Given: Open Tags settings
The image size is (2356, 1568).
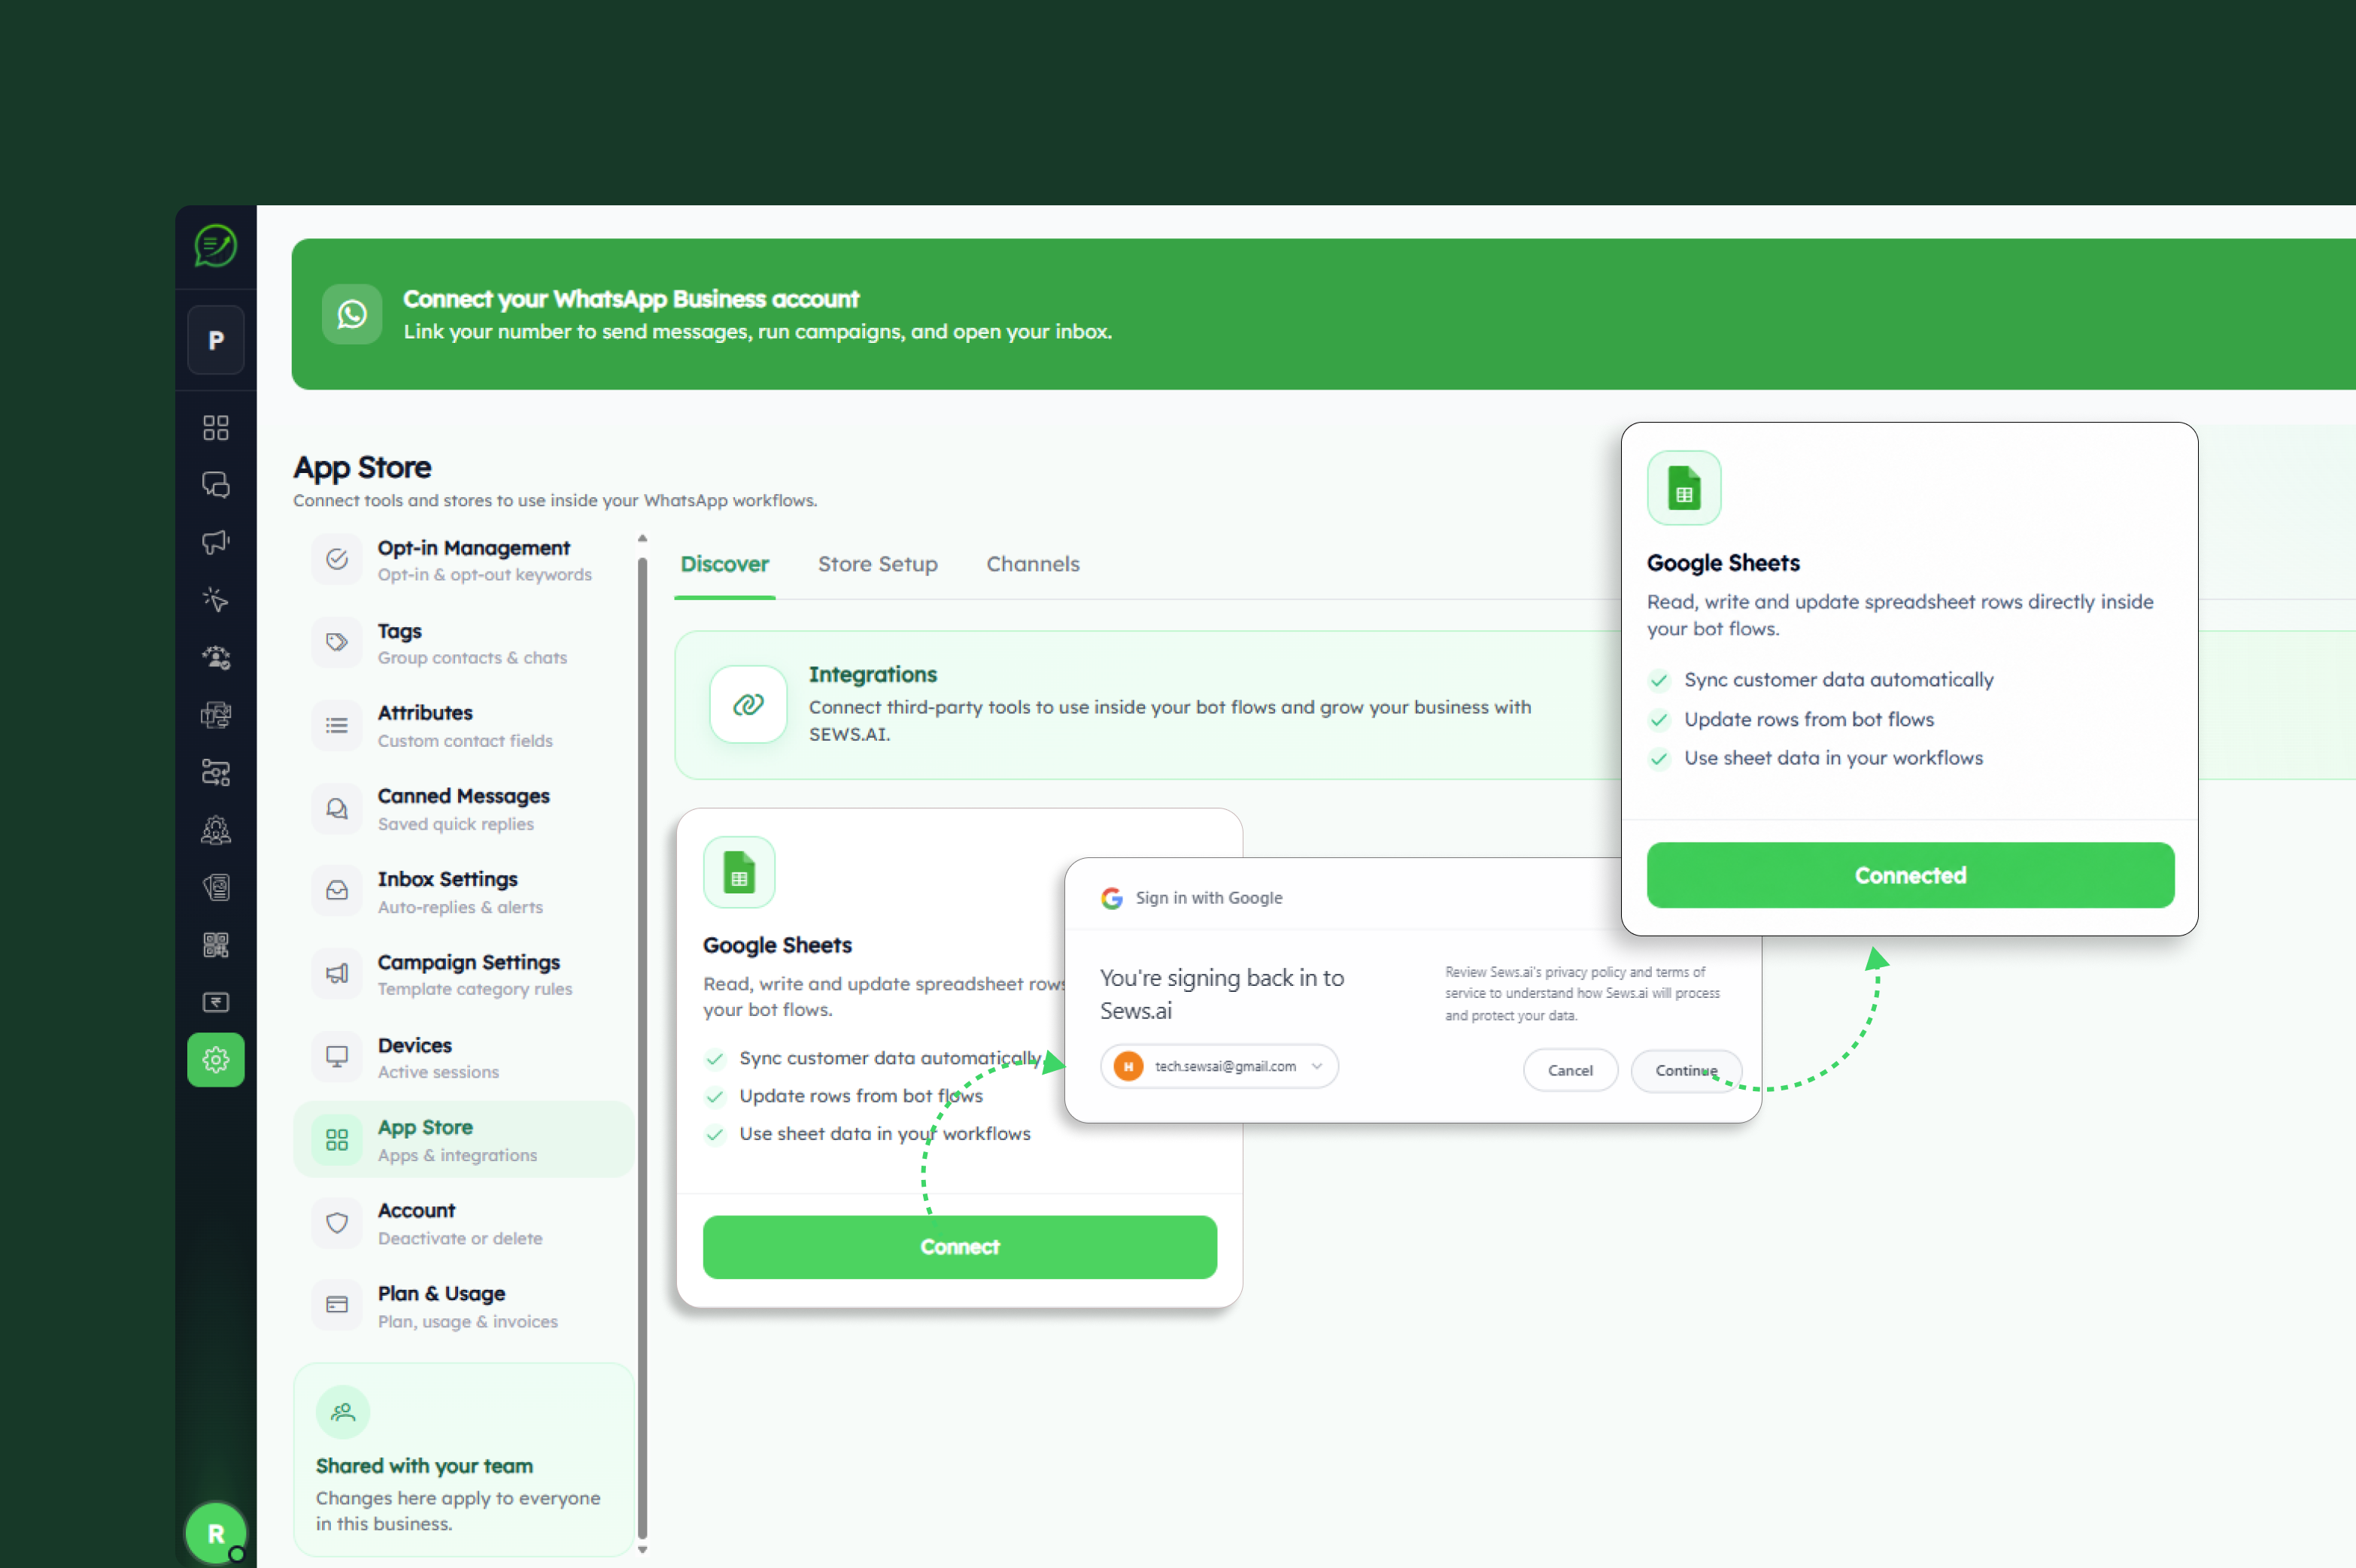Looking at the screenshot, I should pos(464,644).
